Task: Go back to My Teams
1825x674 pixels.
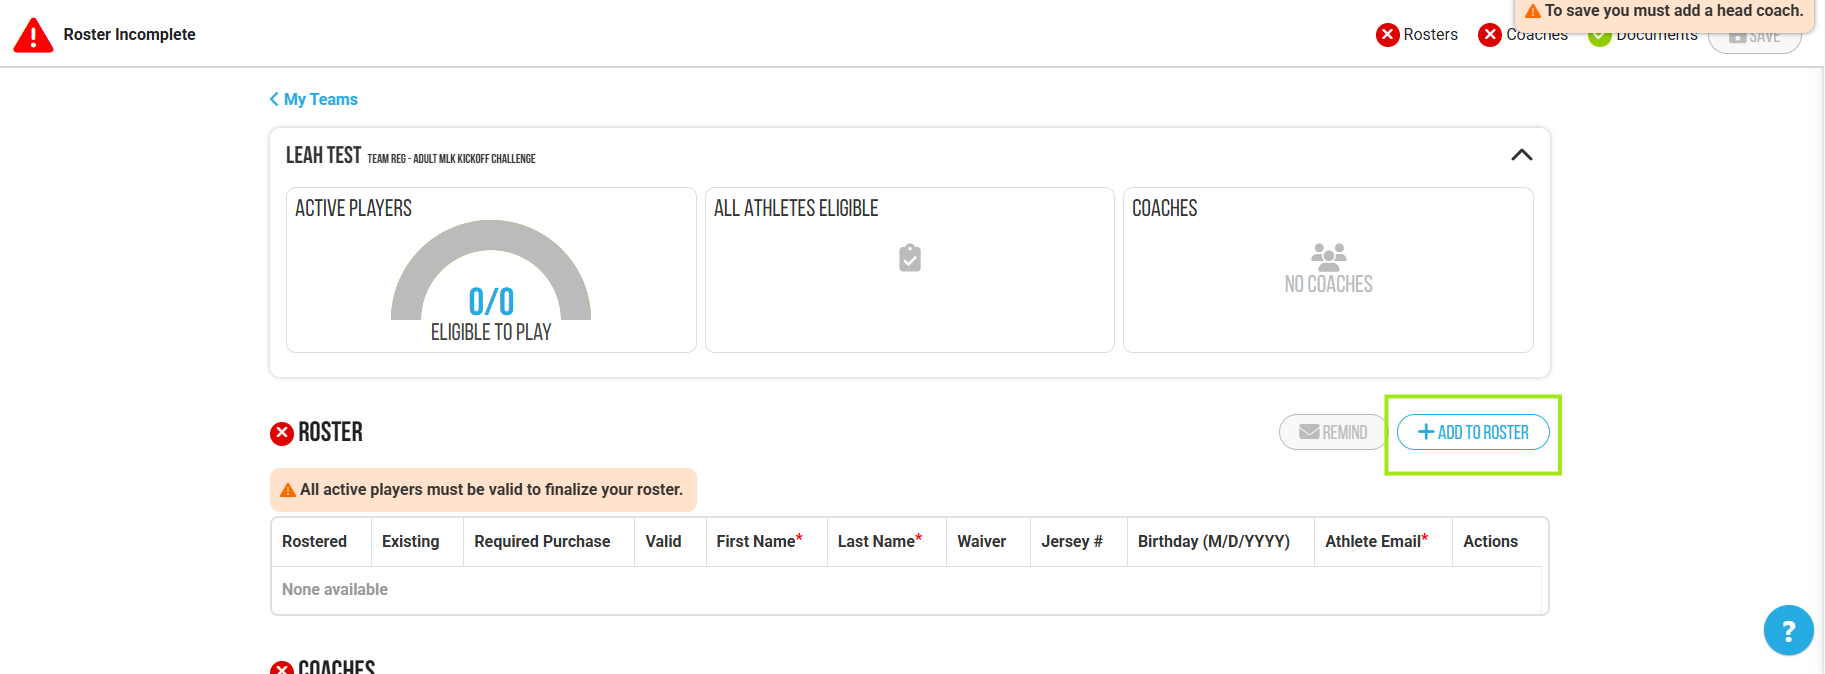Action: (x=314, y=99)
